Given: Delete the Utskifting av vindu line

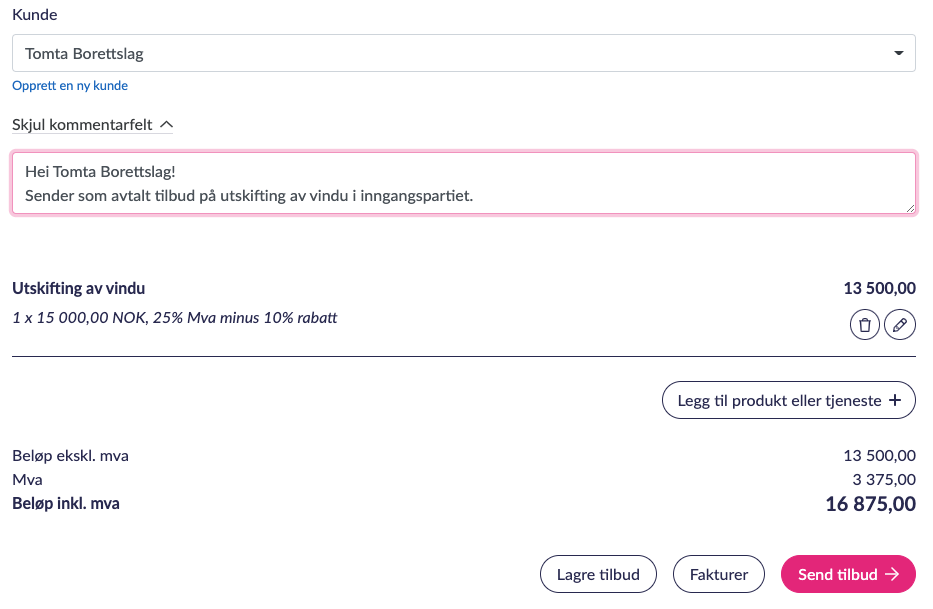Looking at the screenshot, I should pyautogui.click(x=865, y=325).
